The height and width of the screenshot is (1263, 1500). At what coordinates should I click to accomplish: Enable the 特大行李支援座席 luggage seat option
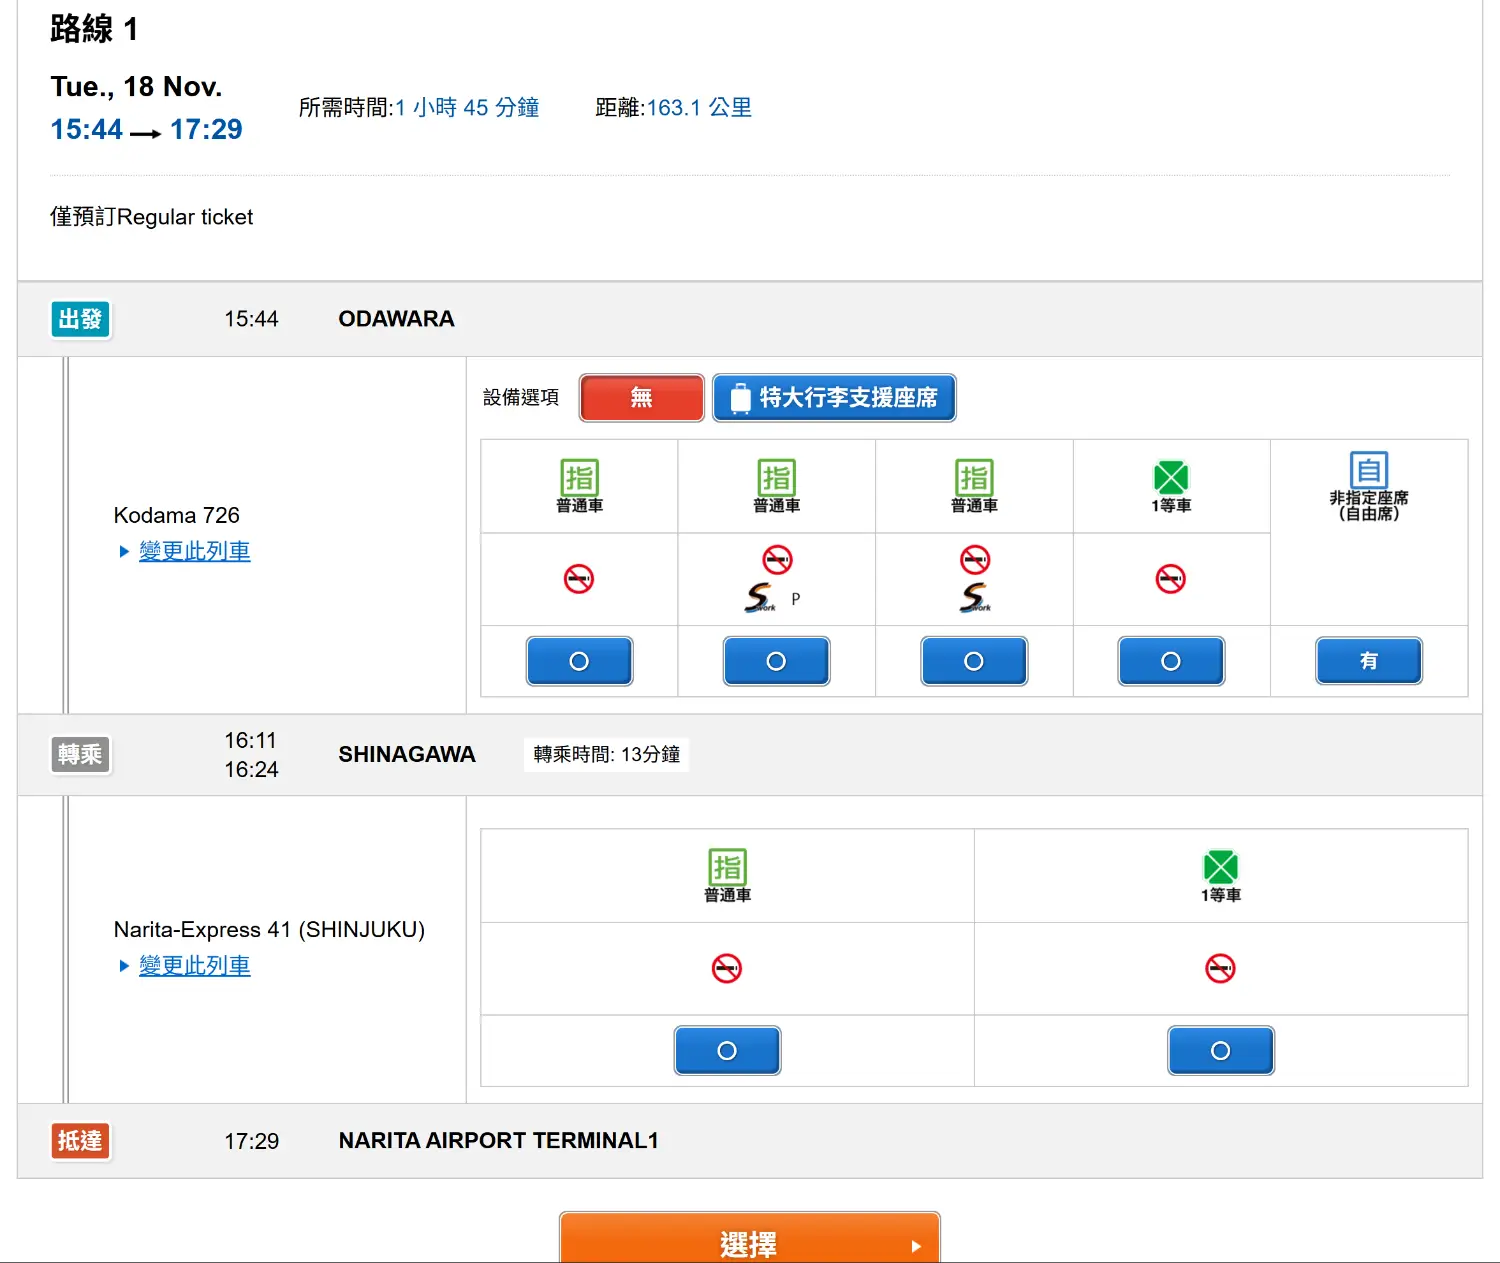click(834, 398)
